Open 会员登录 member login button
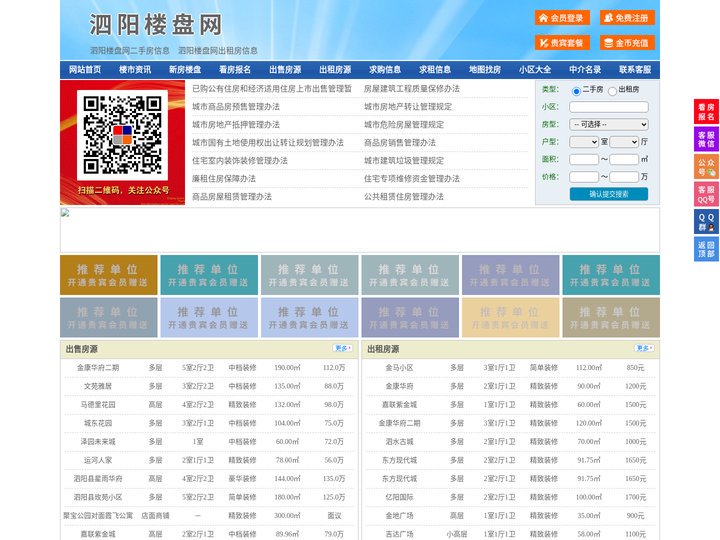The image size is (720, 540). coord(562,18)
